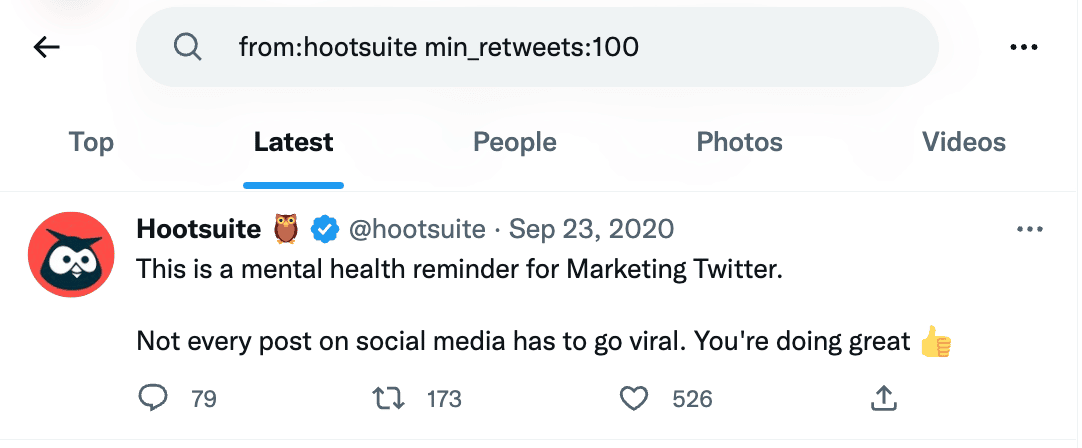Open Hootsuite owl profile picture

71,255
